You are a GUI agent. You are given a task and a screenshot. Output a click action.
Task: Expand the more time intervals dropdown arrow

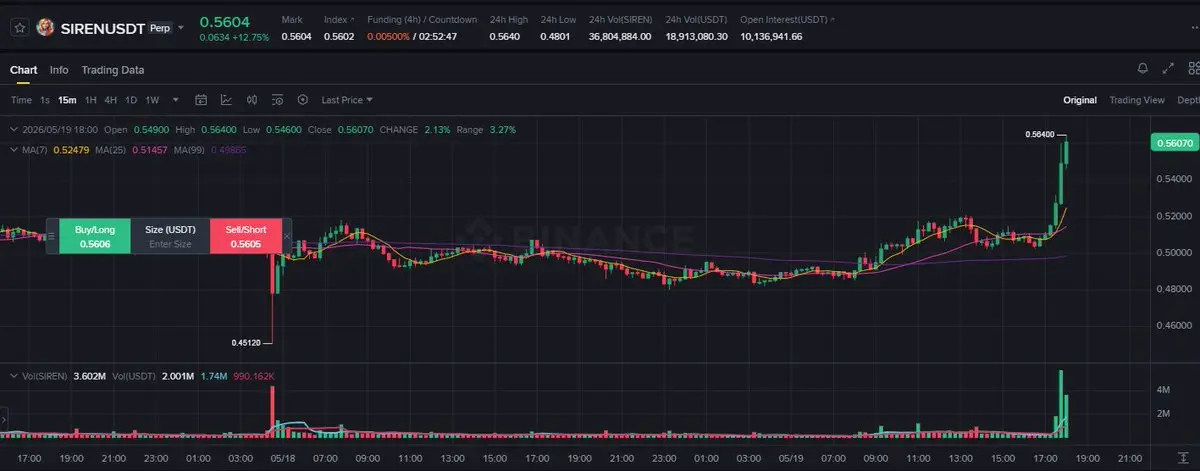pos(176,100)
